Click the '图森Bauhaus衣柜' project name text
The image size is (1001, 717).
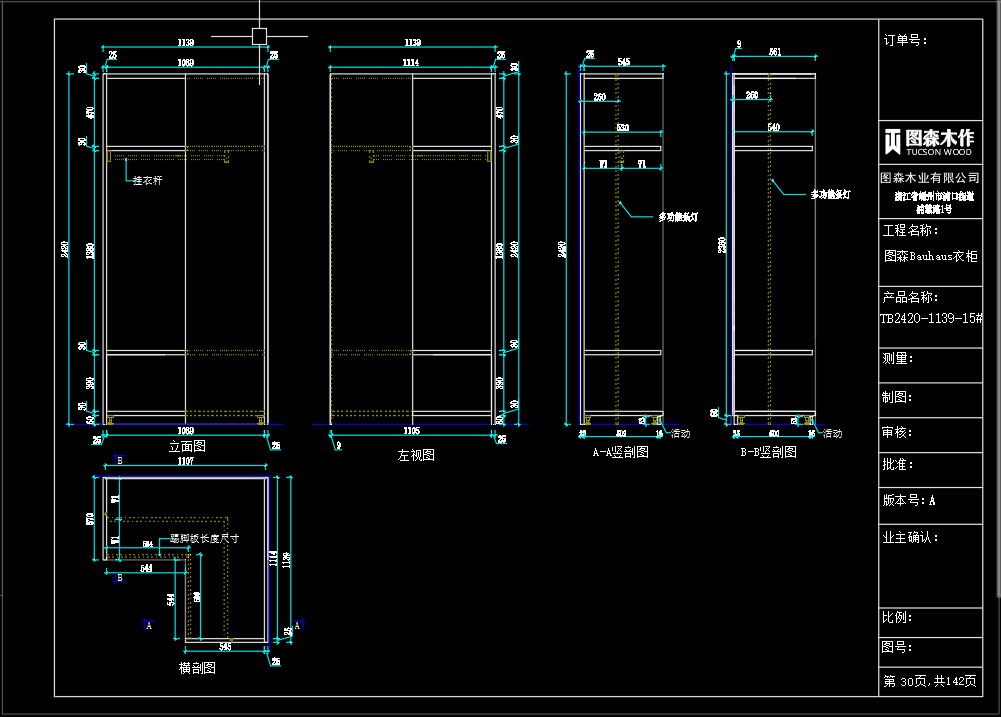click(930, 255)
